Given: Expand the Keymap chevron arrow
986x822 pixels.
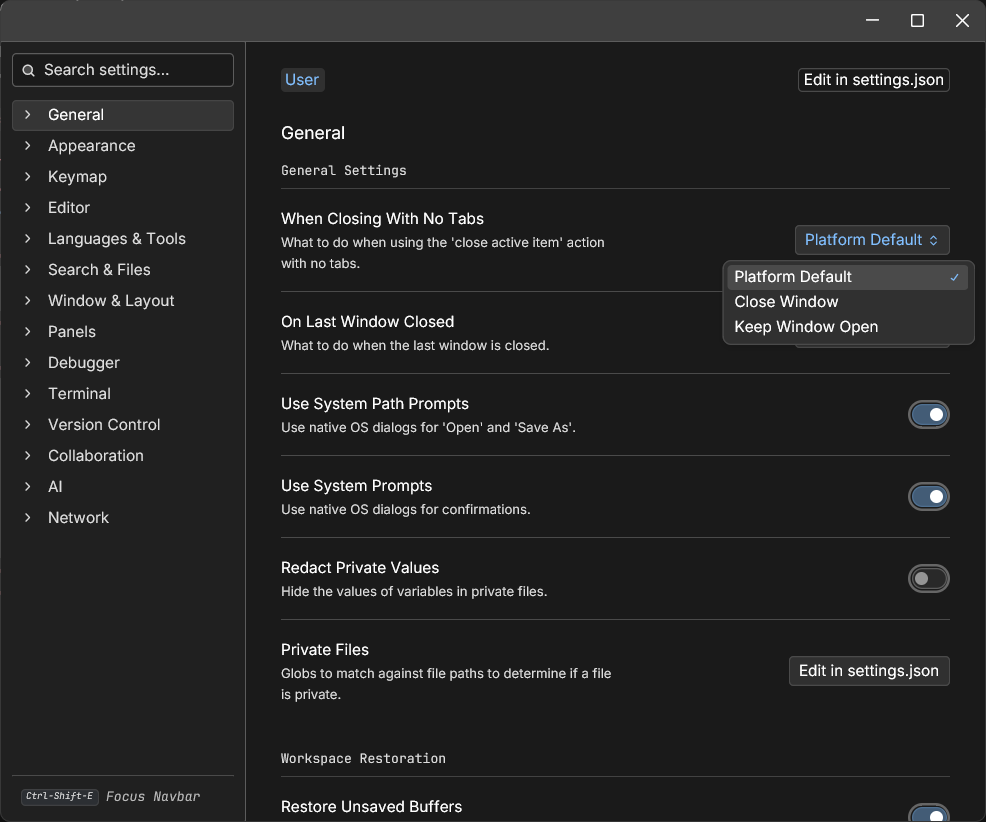Looking at the screenshot, I should tap(28, 177).
